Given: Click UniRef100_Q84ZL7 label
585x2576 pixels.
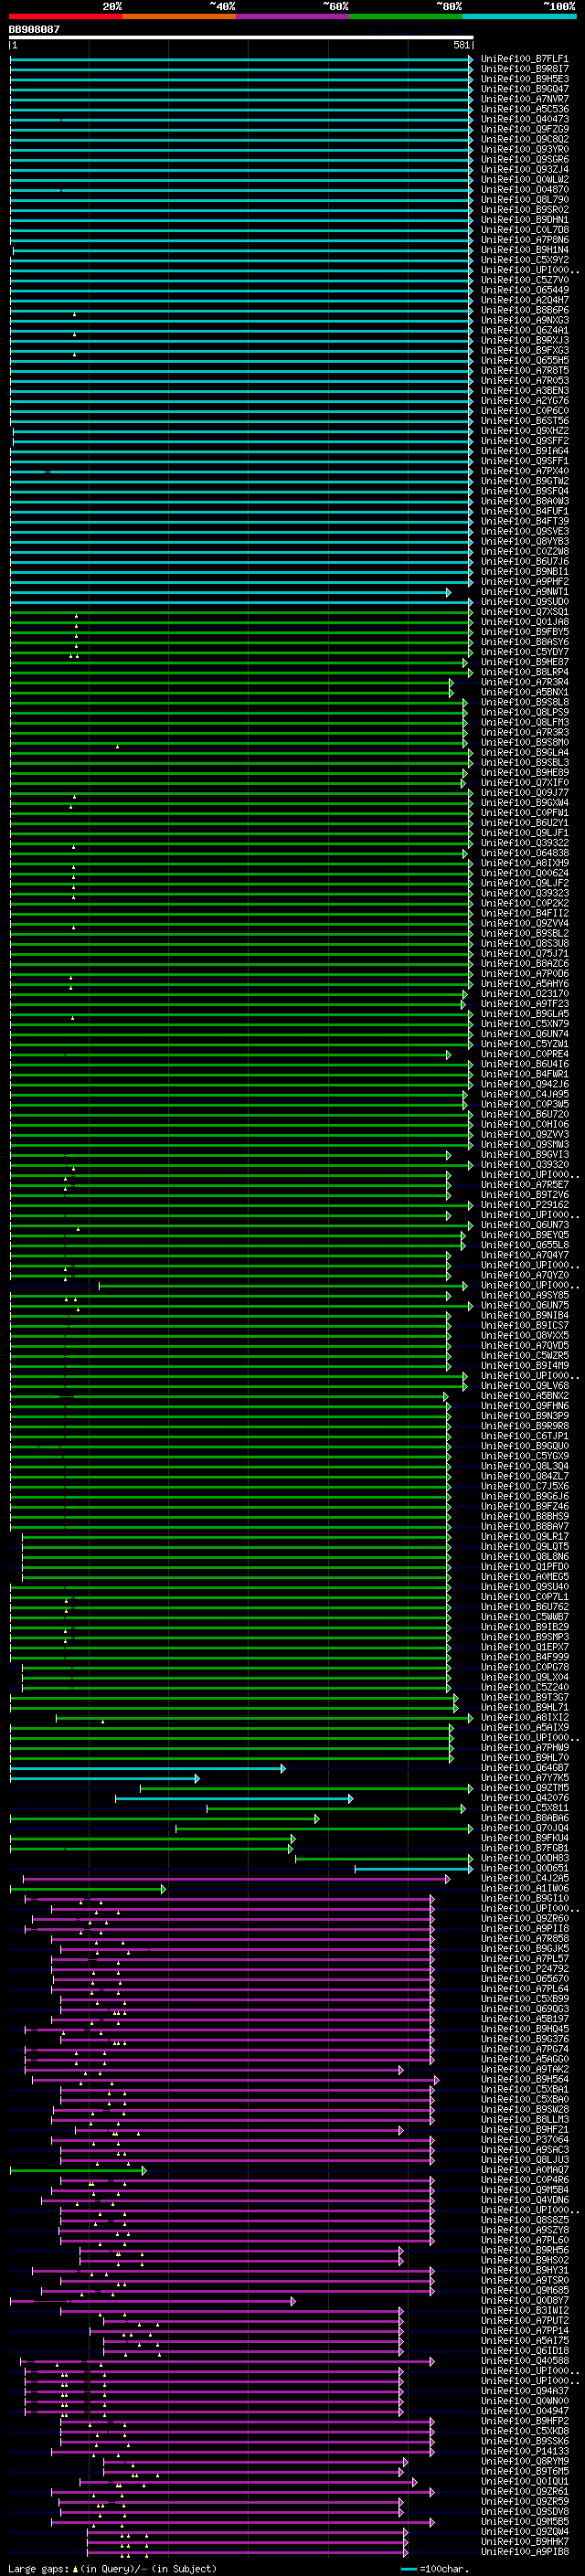Looking at the screenshot, I should click(x=525, y=1475).
